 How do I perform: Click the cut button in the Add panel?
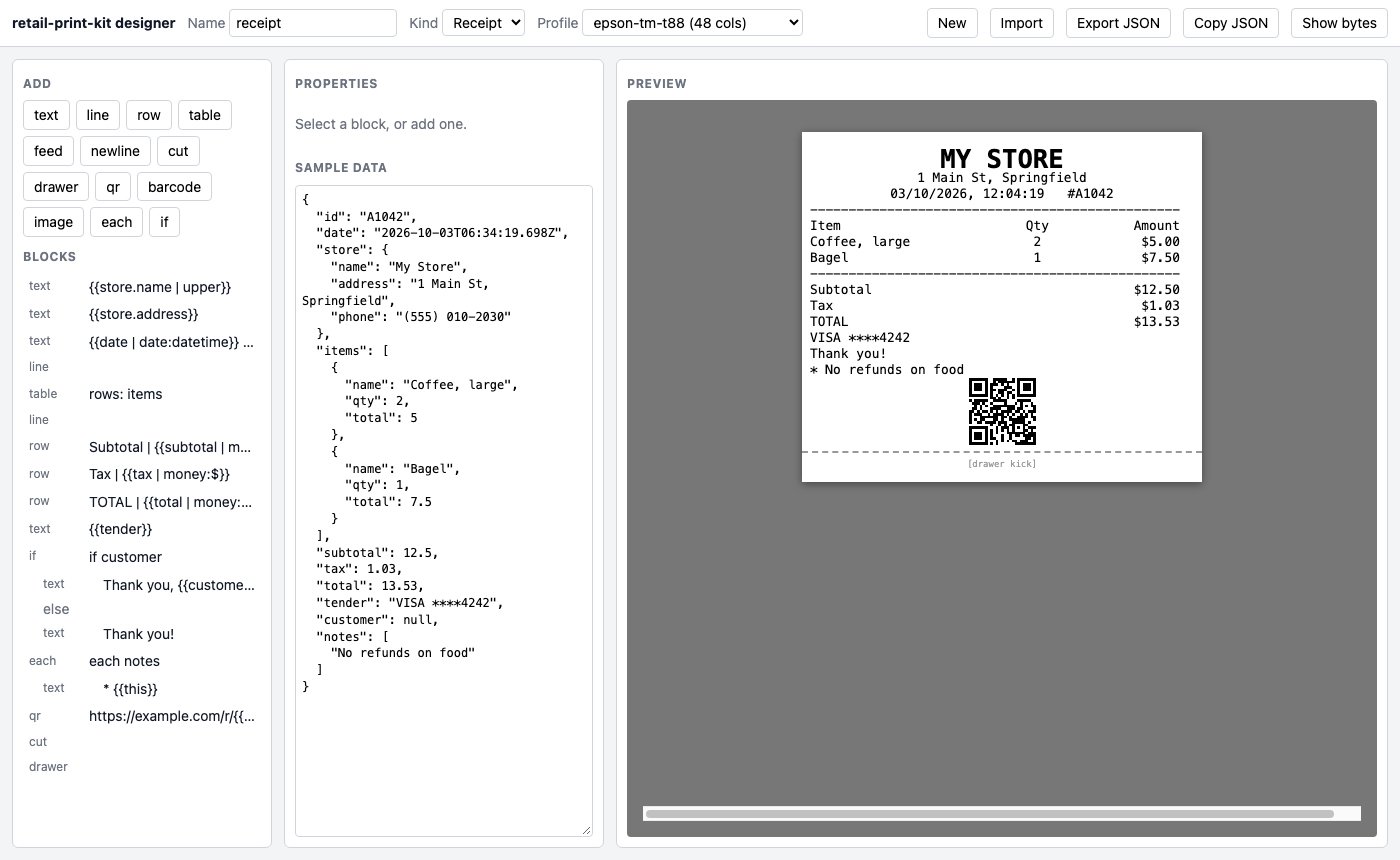tap(178, 151)
